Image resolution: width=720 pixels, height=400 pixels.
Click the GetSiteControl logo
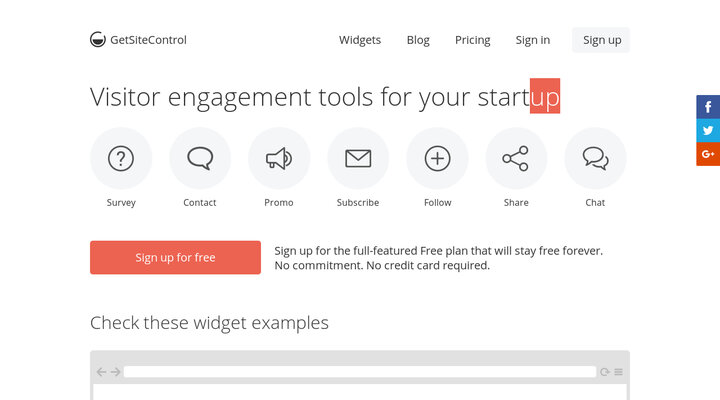(138, 40)
